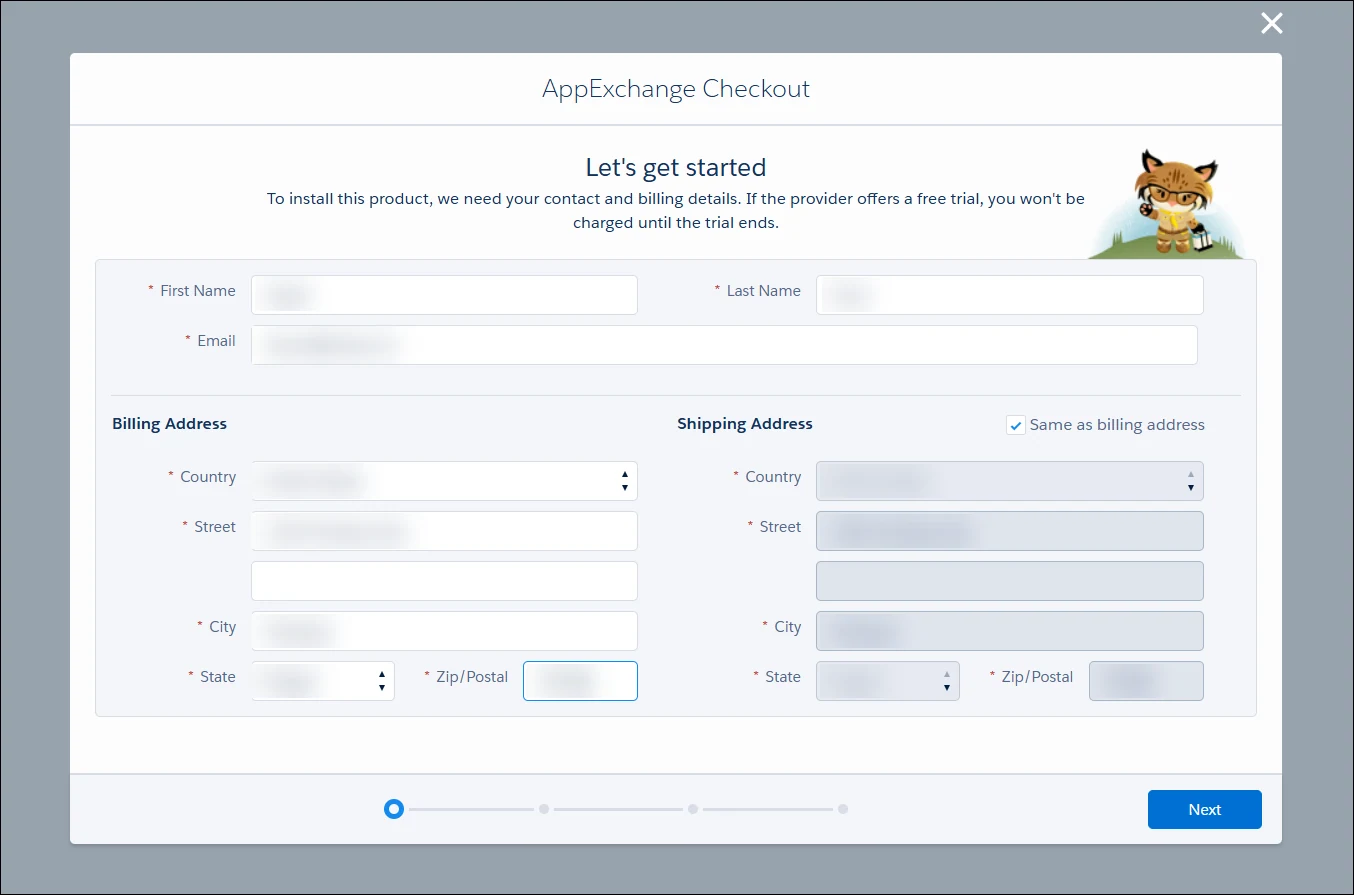The height and width of the screenshot is (895, 1354).
Task: Click the empty second shipping street line
Action: pyautogui.click(x=1010, y=581)
